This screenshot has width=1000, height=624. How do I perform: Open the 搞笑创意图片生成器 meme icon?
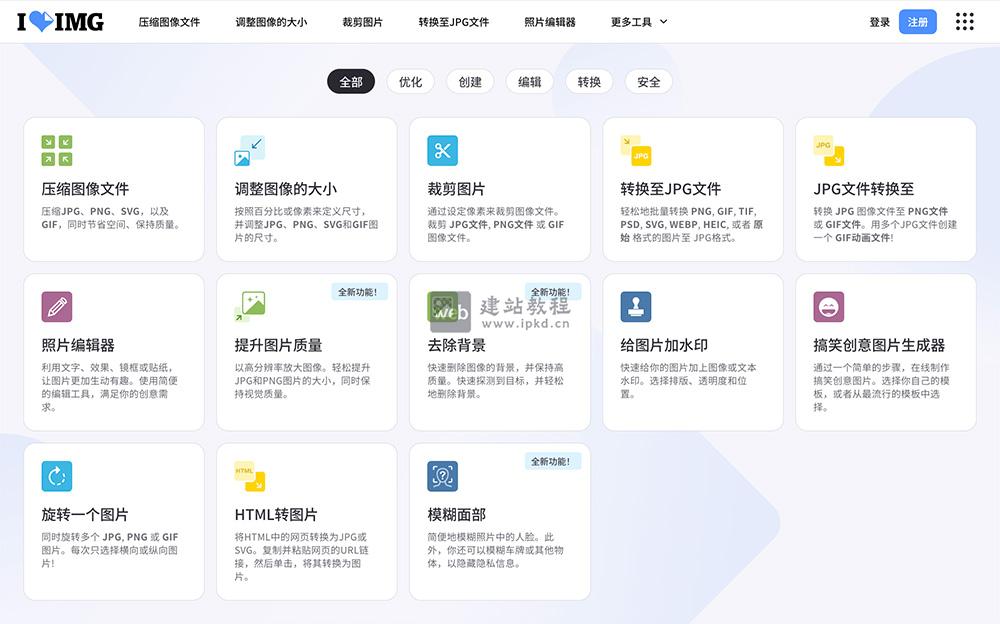coord(827,307)
